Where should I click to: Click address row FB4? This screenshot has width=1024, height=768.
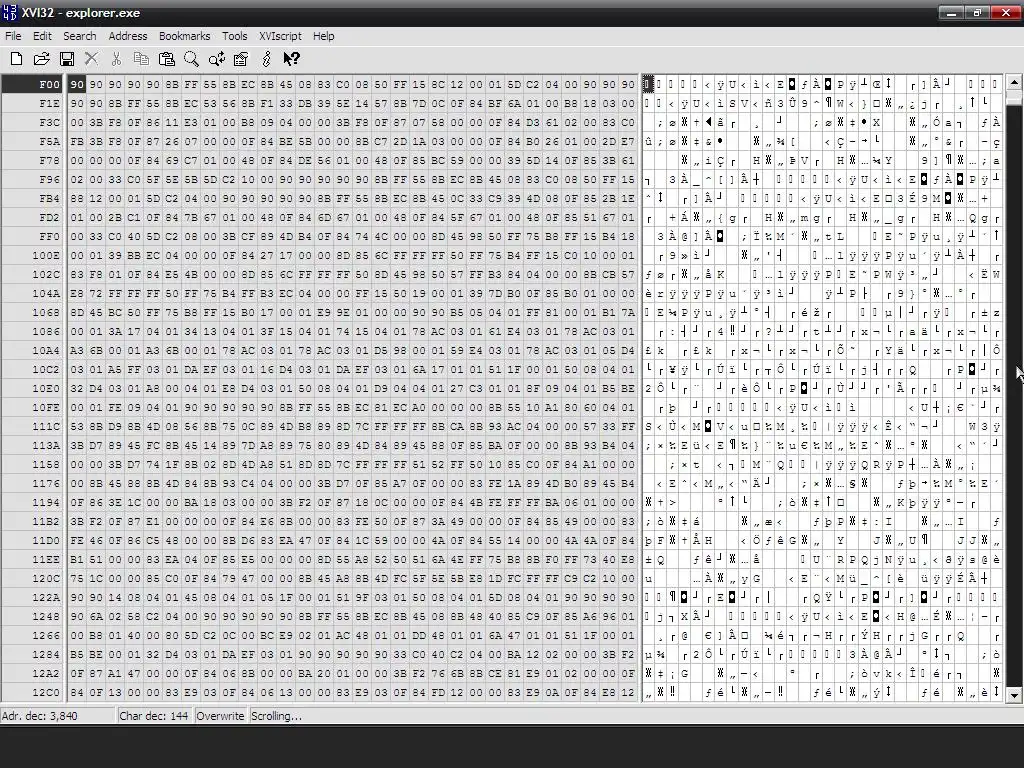coord(33,198)
